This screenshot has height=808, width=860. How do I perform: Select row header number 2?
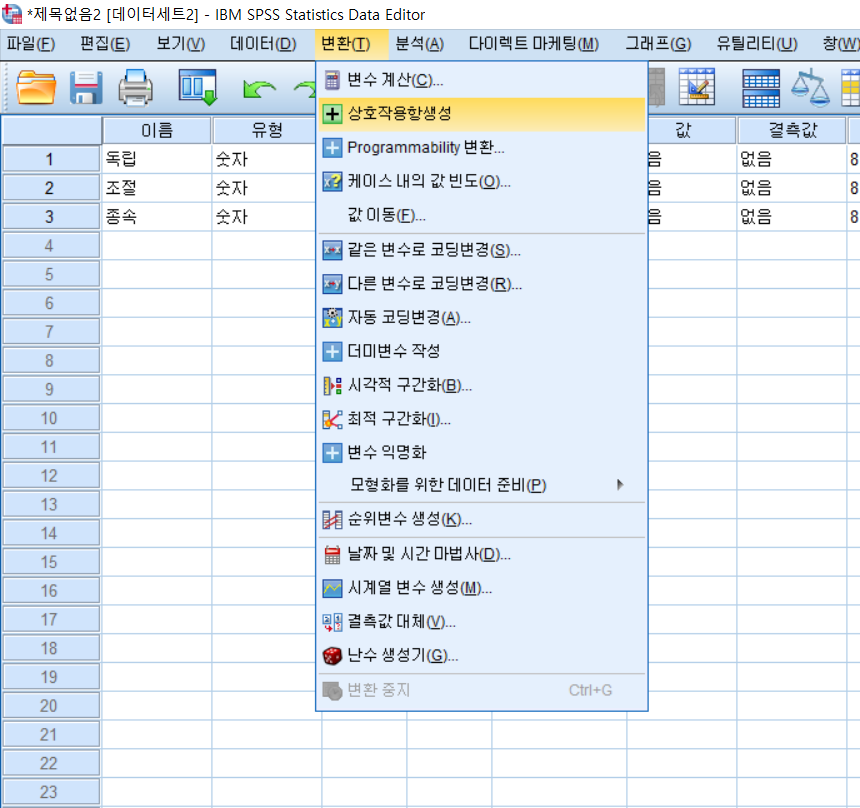pos(50,188)
